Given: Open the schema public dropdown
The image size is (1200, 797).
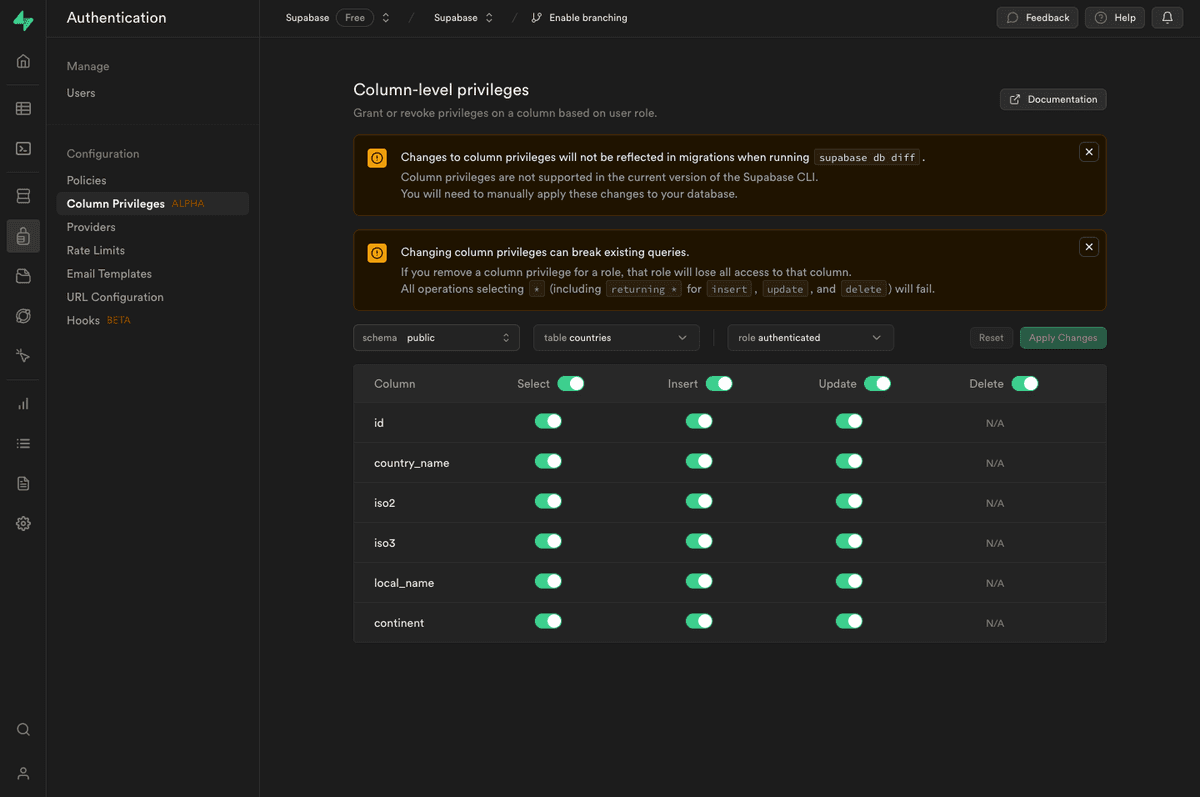Looking at the screenshot, I should (436, 337).
